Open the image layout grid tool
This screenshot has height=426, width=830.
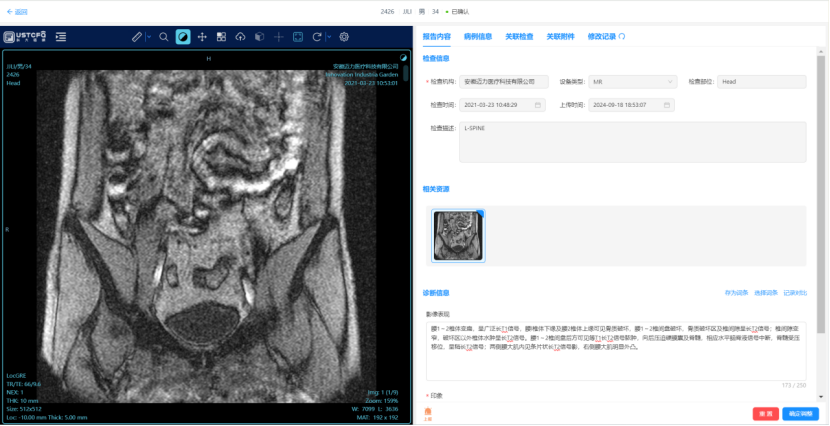point(221,37)
